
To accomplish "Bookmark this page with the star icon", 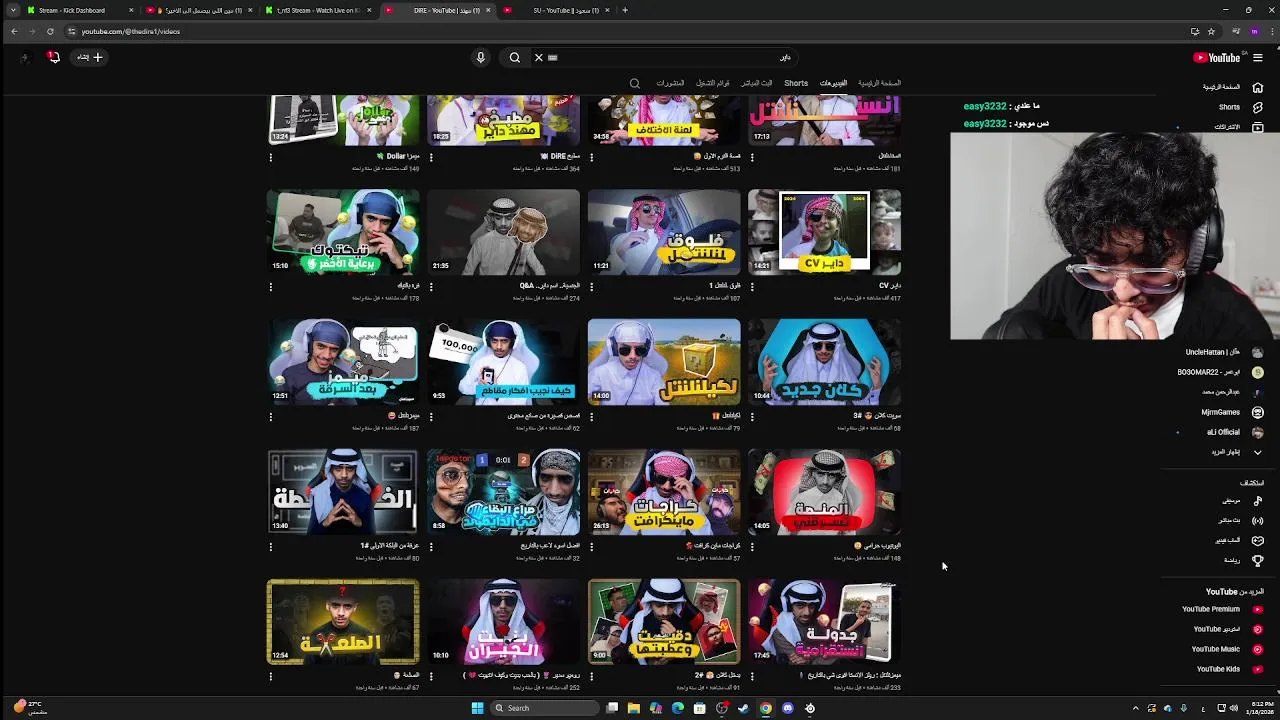I will click(1211, 31).
